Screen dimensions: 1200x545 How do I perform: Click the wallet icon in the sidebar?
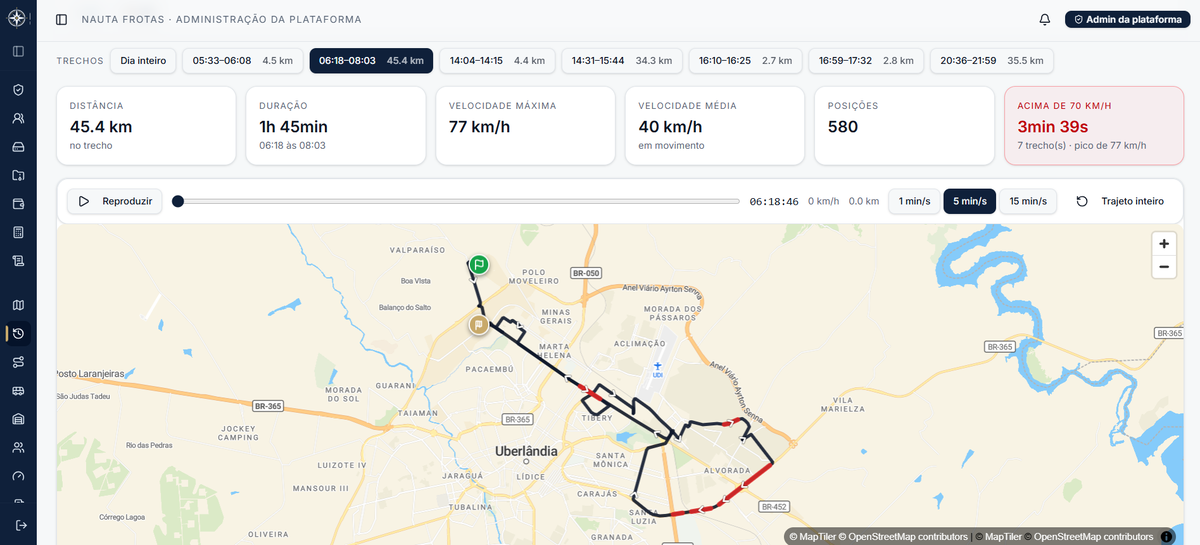18,204
